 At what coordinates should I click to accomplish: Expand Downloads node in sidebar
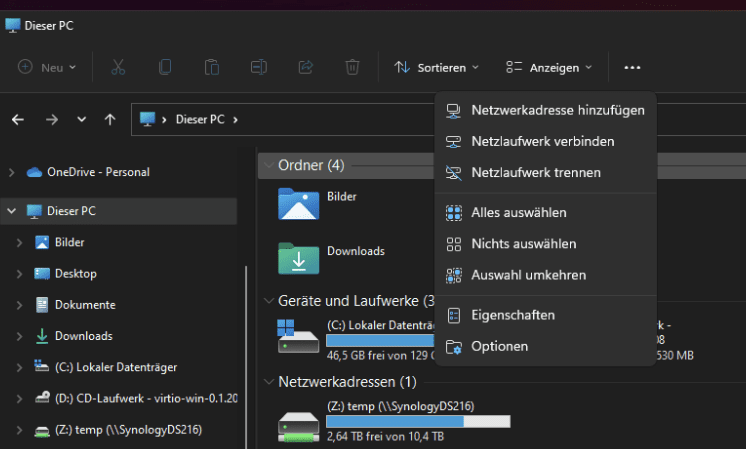point(20,336)
